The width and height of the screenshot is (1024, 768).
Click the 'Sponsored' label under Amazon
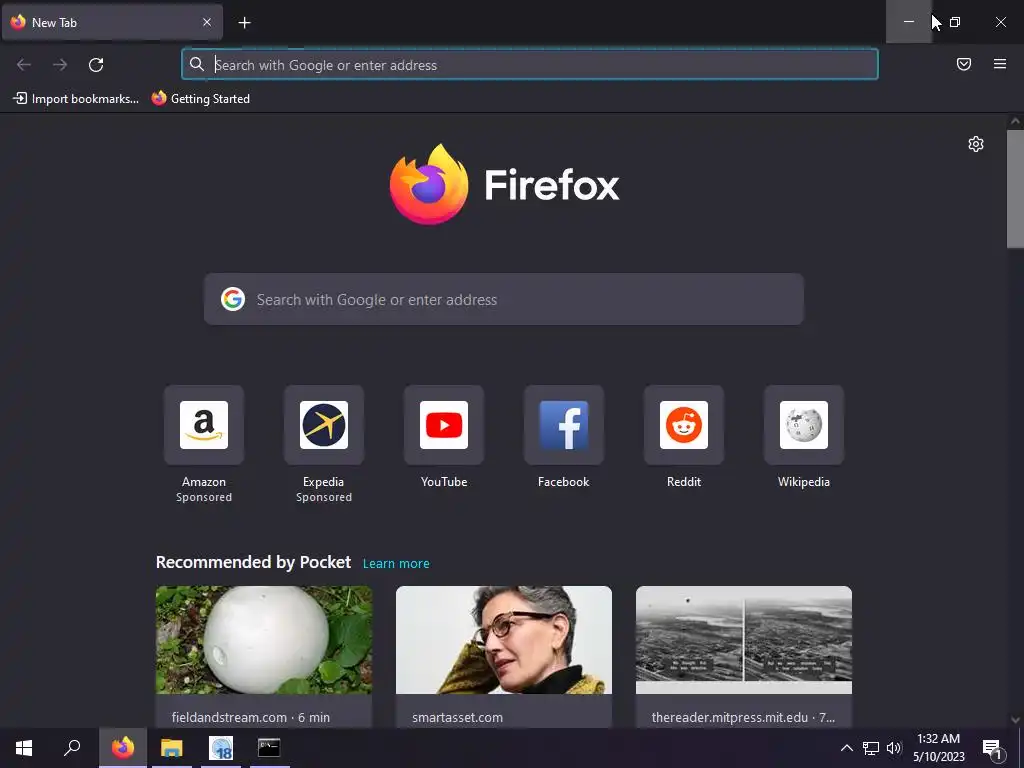(204, 498)
